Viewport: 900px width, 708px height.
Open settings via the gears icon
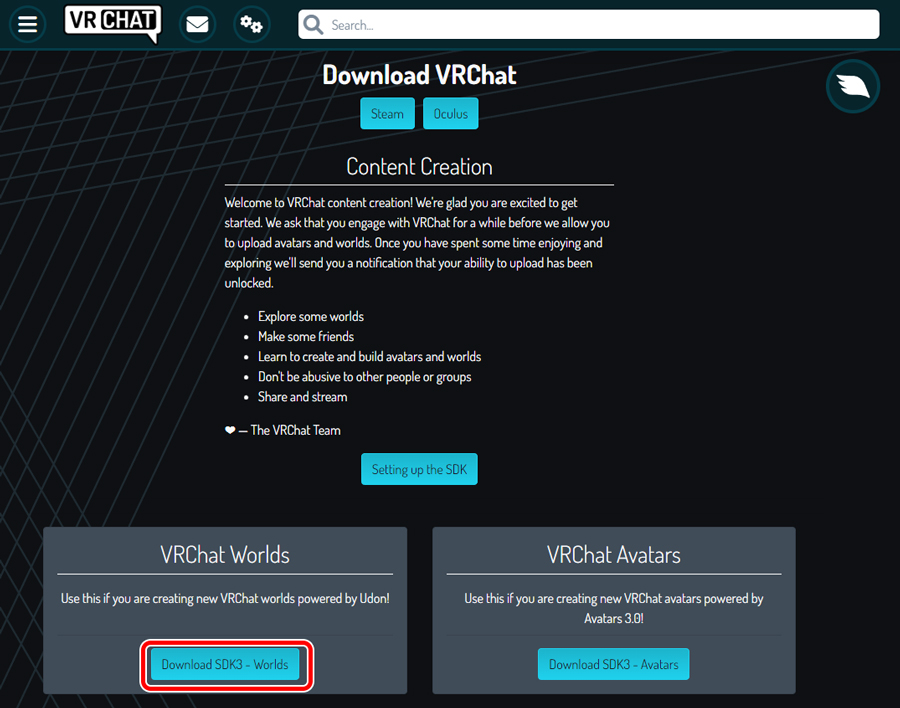[251, 24]
